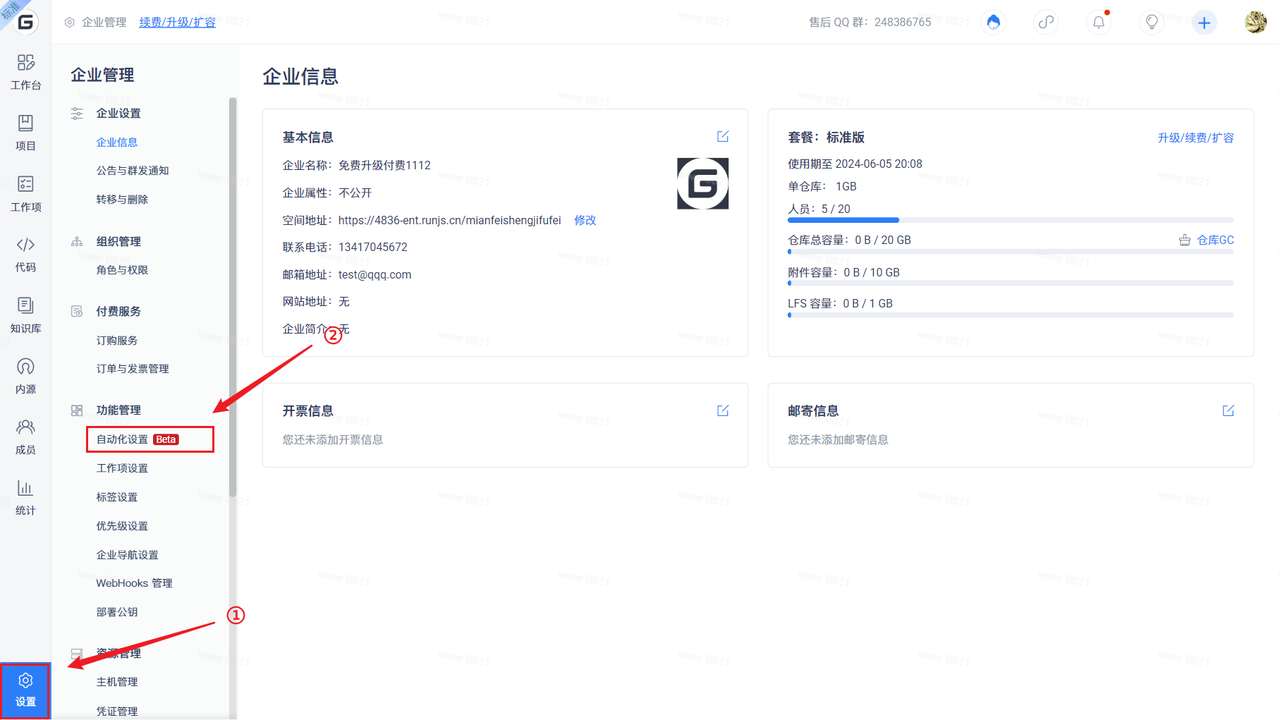Click the blue water-drop icon in header

pyautogui.click(x=993, y=22)
